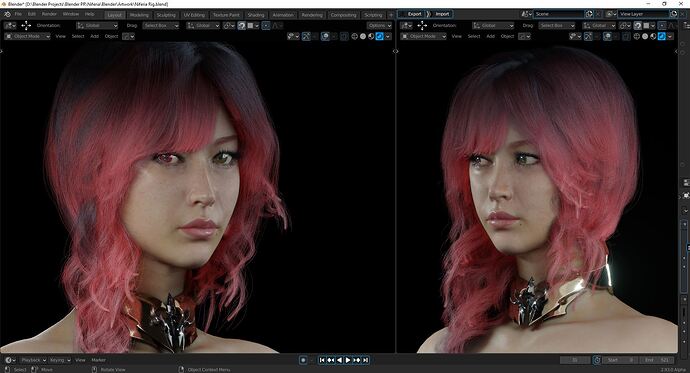
Task: Click the Export button in top bar
Action: pos(412,14)
